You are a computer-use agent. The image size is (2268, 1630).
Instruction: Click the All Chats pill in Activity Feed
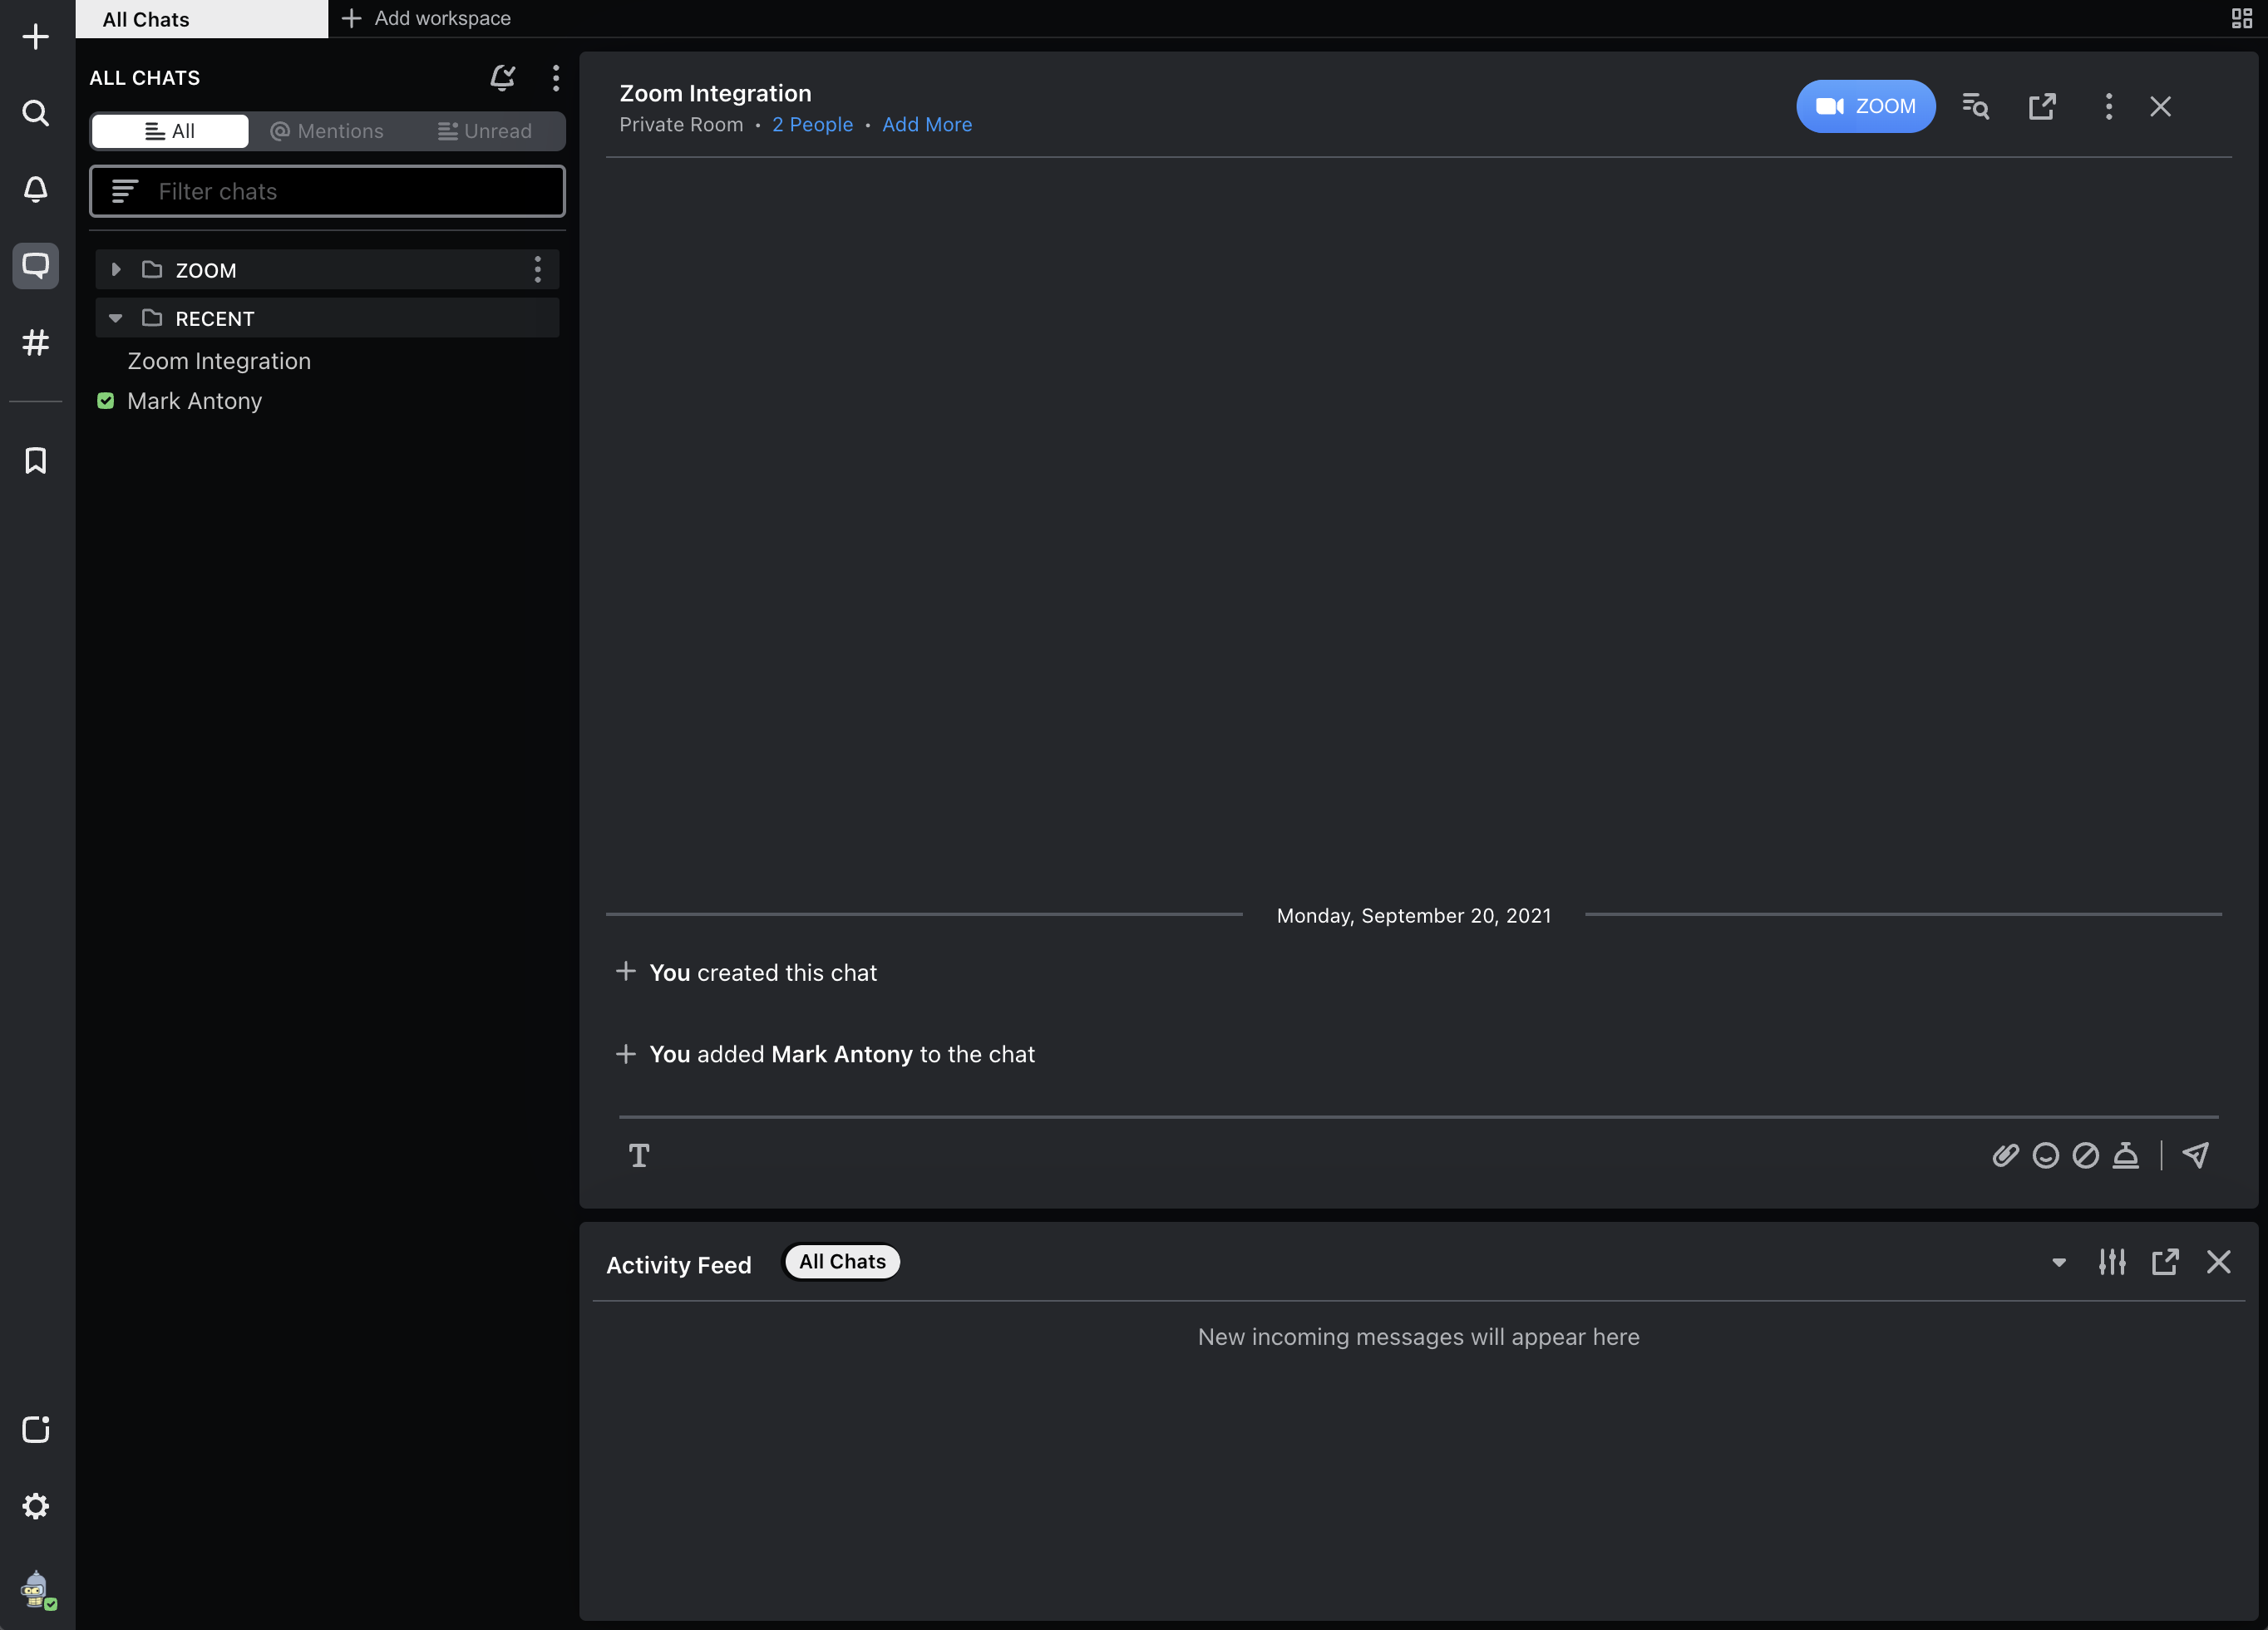pyautogui.click(x=841, y=1262)
